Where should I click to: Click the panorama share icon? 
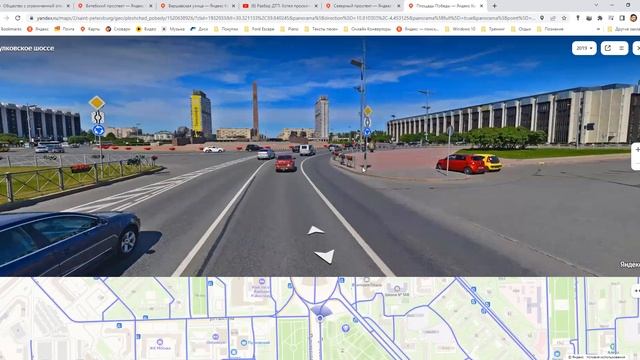608,48
